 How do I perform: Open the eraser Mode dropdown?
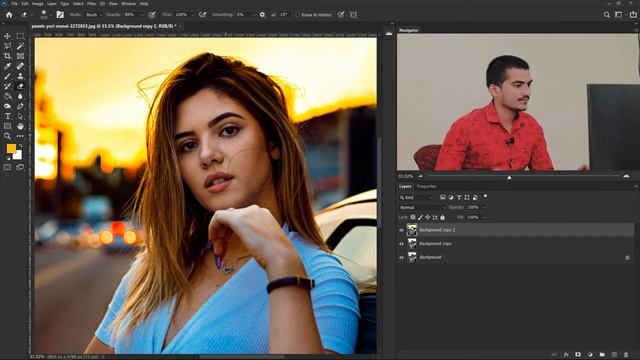point(93,15)
